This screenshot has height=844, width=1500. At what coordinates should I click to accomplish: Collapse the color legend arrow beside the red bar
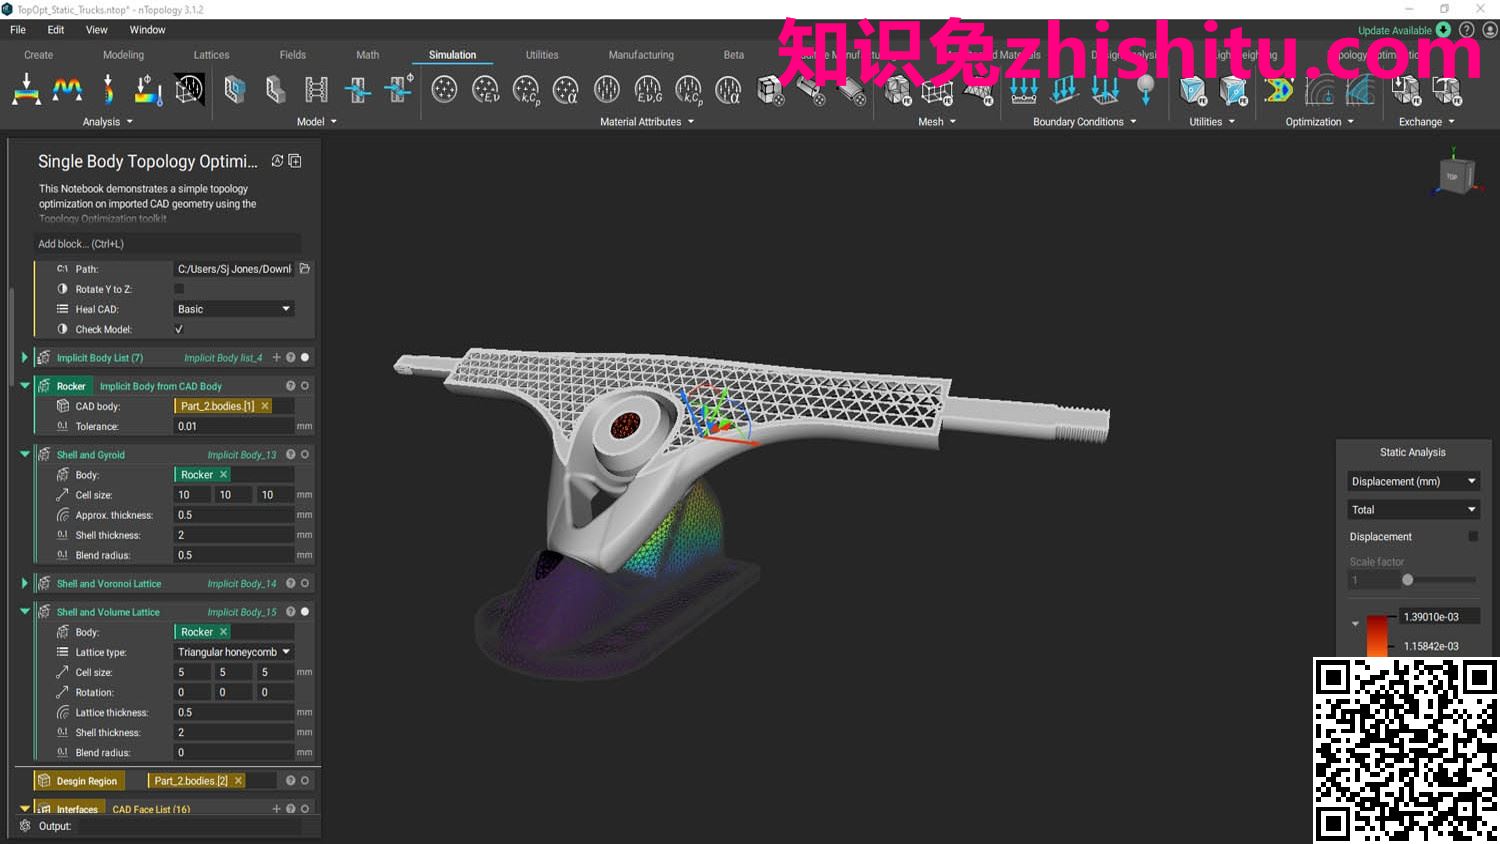coord(1355,623)
